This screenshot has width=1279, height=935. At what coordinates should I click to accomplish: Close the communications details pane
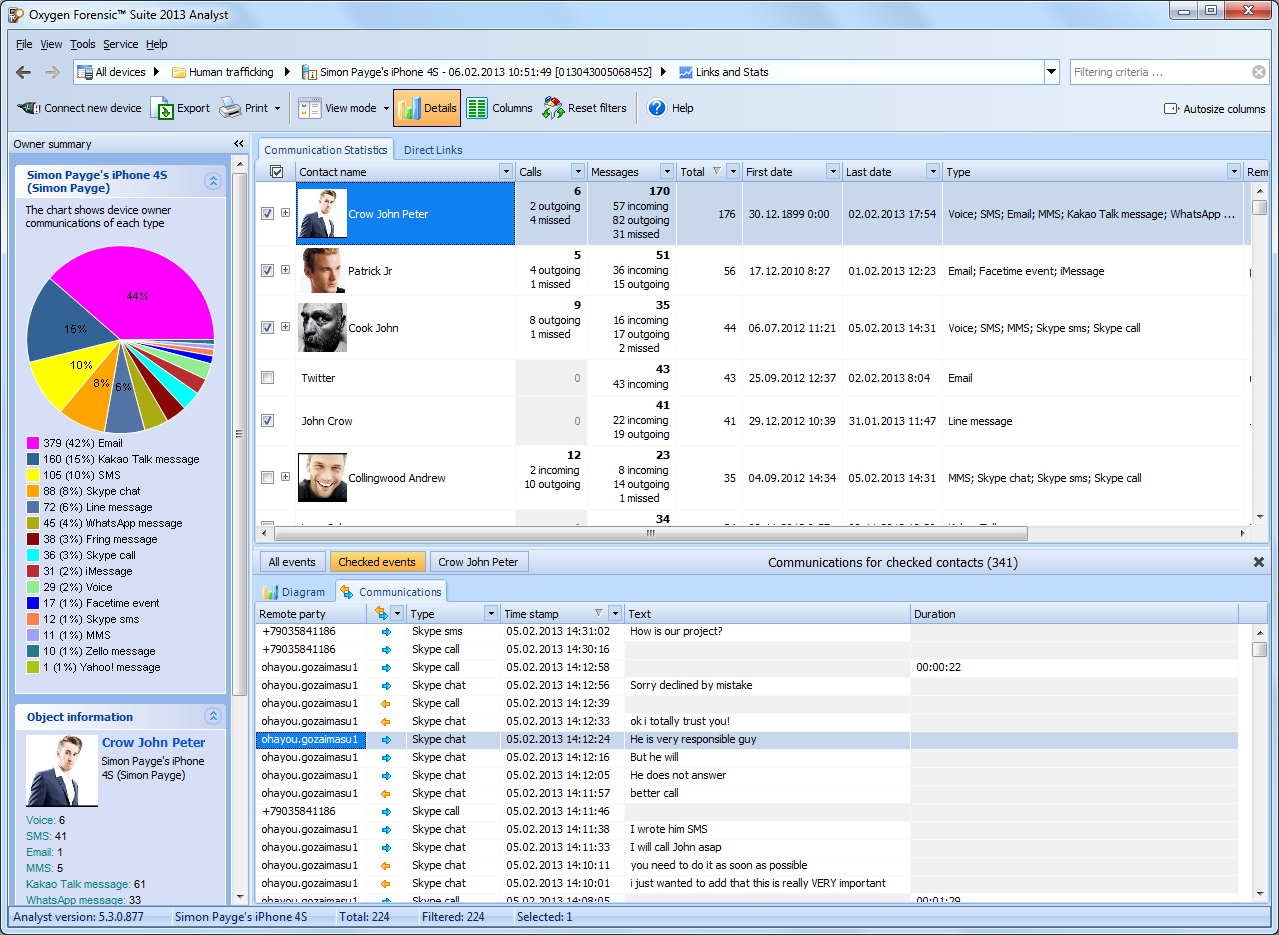(x=1259, y=562)
